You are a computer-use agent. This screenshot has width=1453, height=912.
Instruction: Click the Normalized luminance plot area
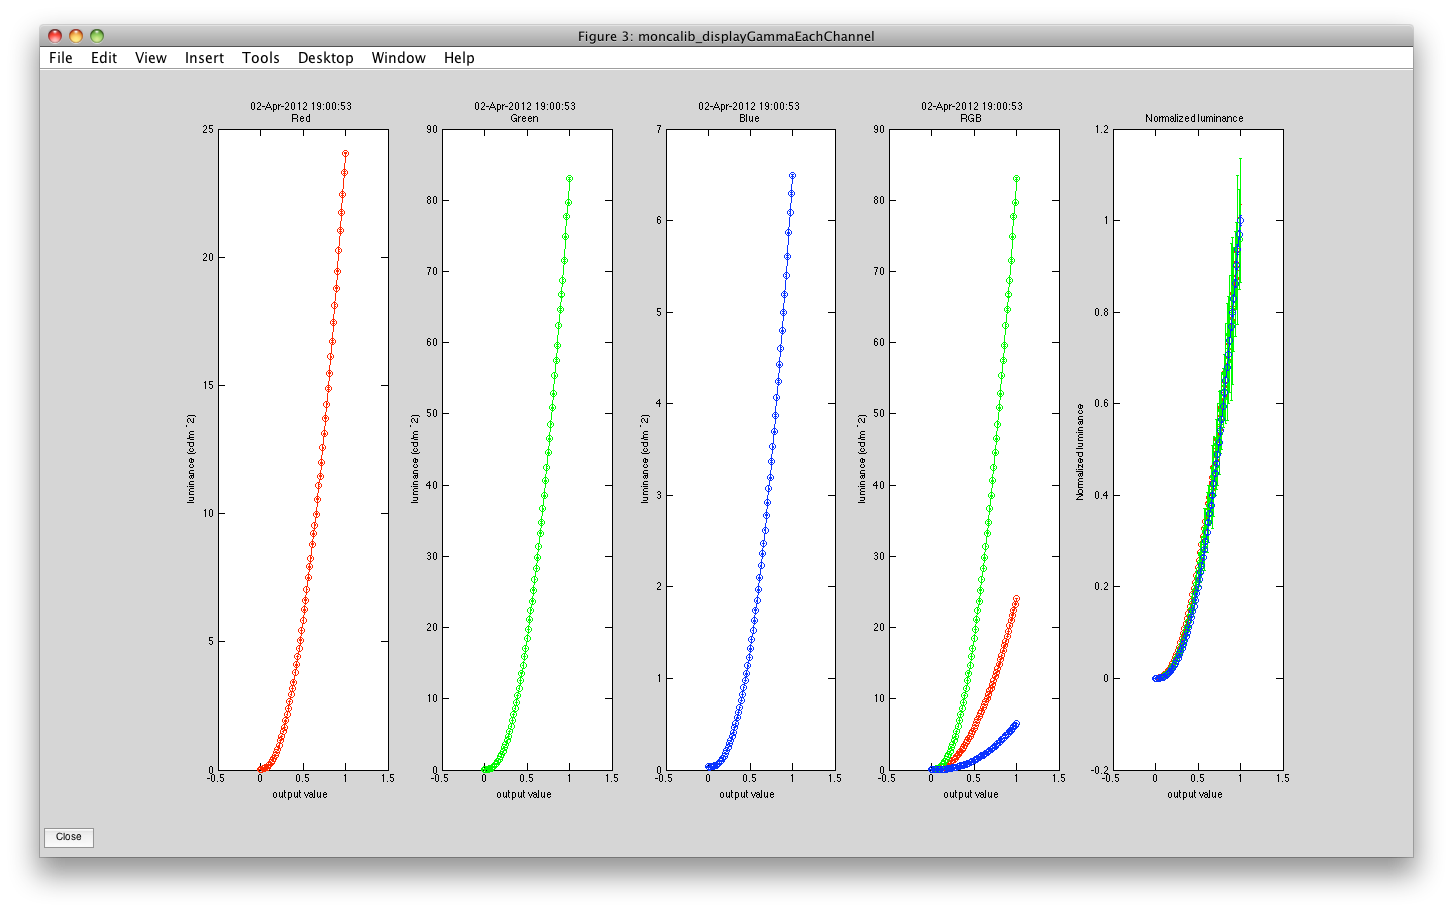click(1197, 449)
